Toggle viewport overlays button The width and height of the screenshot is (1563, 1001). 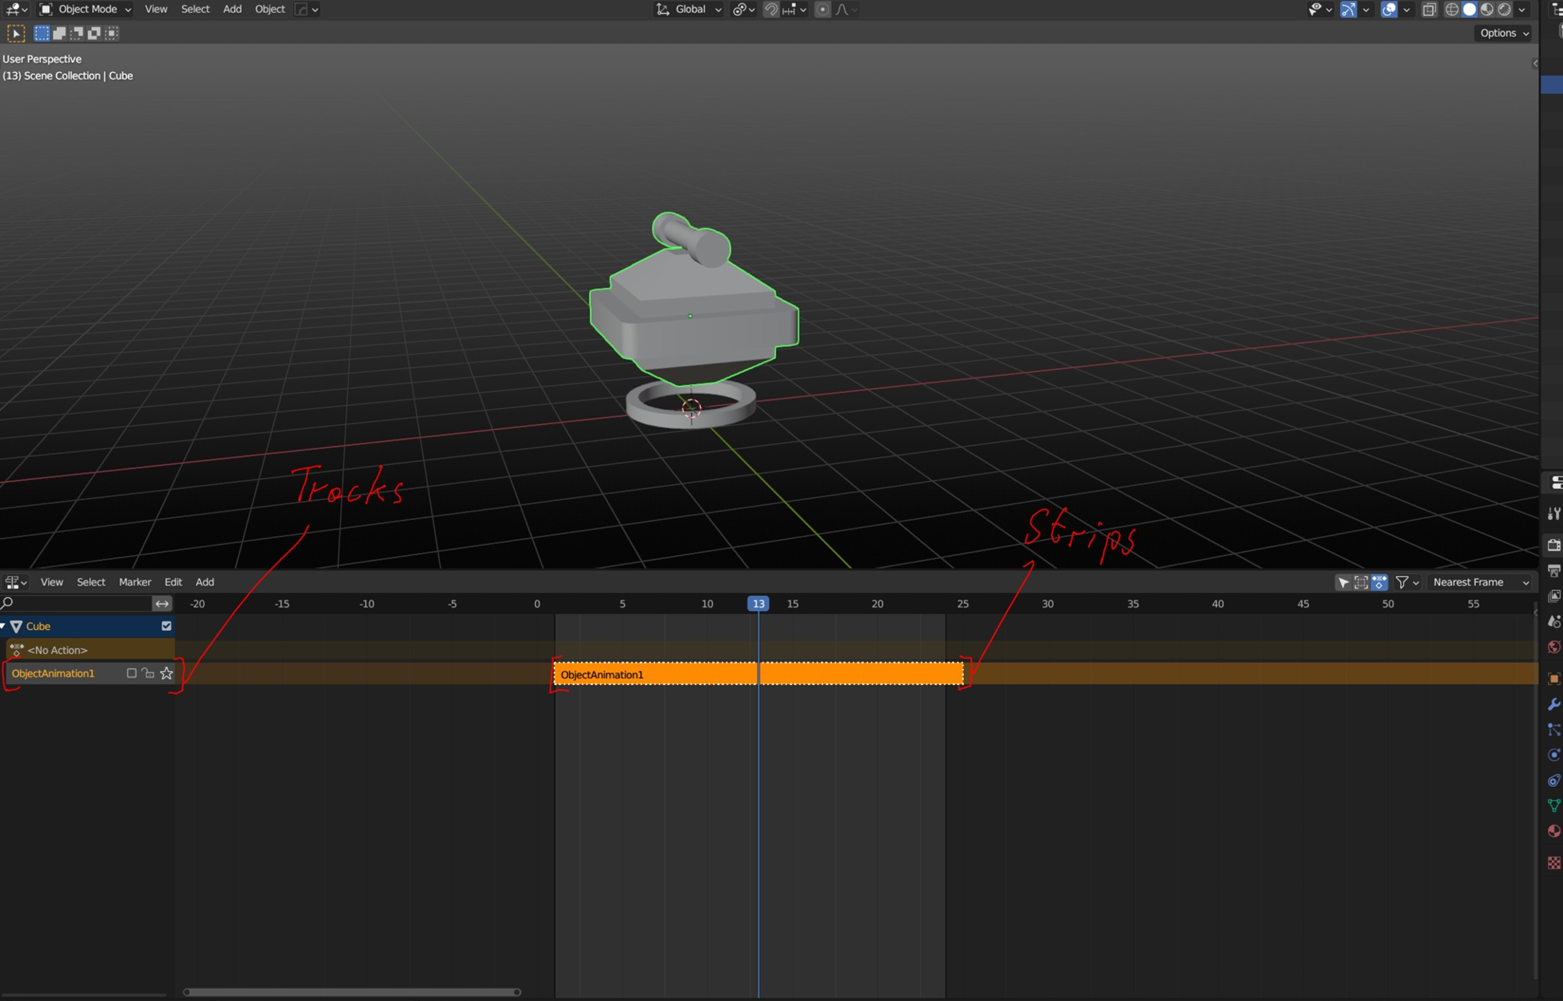click(x=1389, y=9)
